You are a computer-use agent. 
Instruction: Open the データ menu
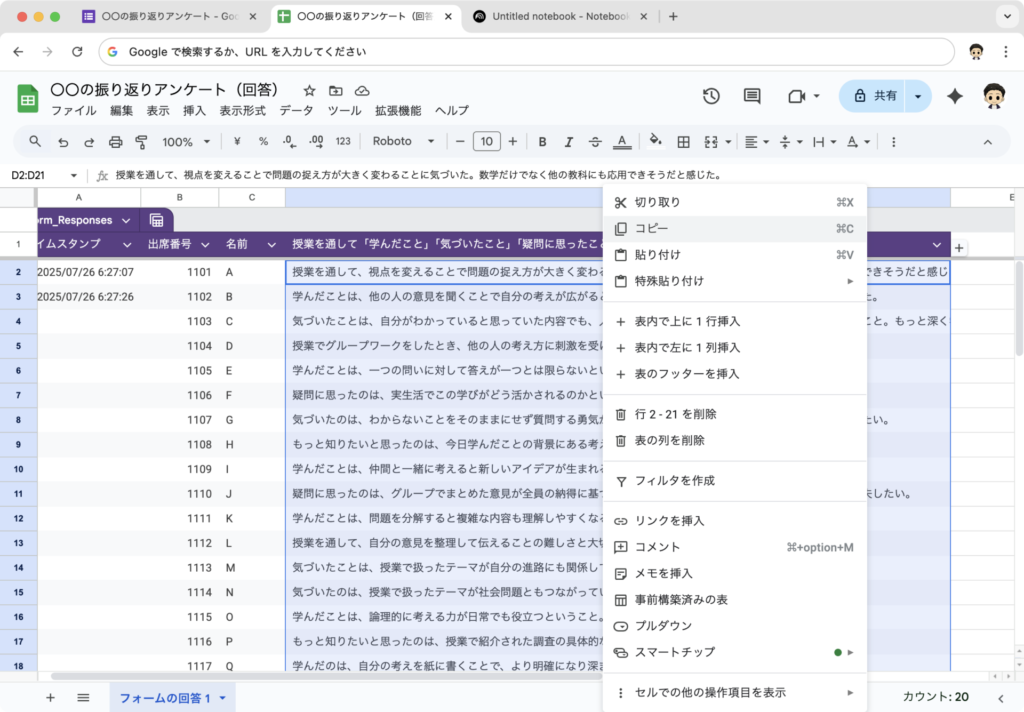coord(296,110)
